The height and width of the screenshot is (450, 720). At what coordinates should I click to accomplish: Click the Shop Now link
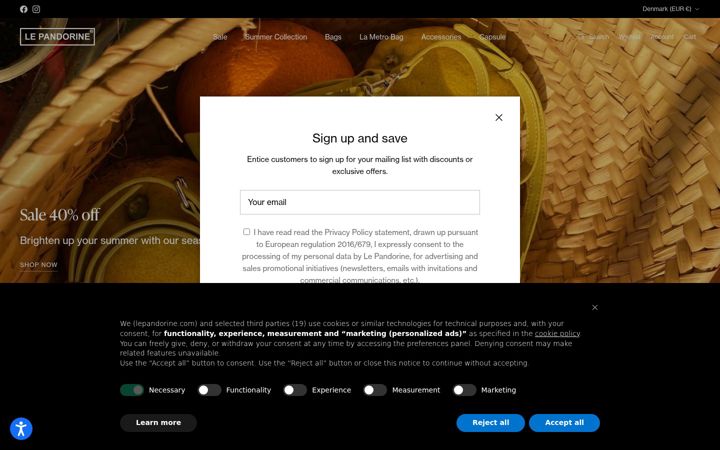click(39, 265)
